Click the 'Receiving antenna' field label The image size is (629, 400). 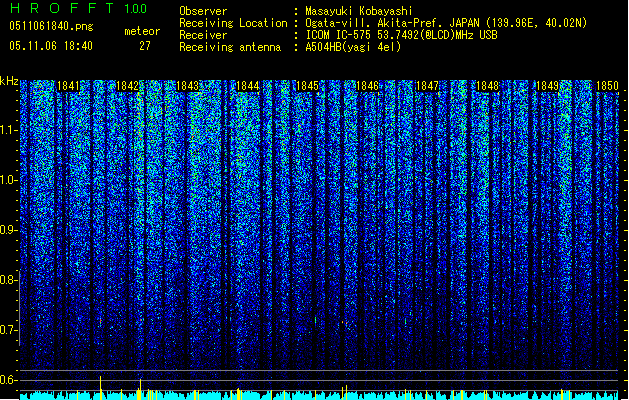pyautogui.click(x=230, y=47)
